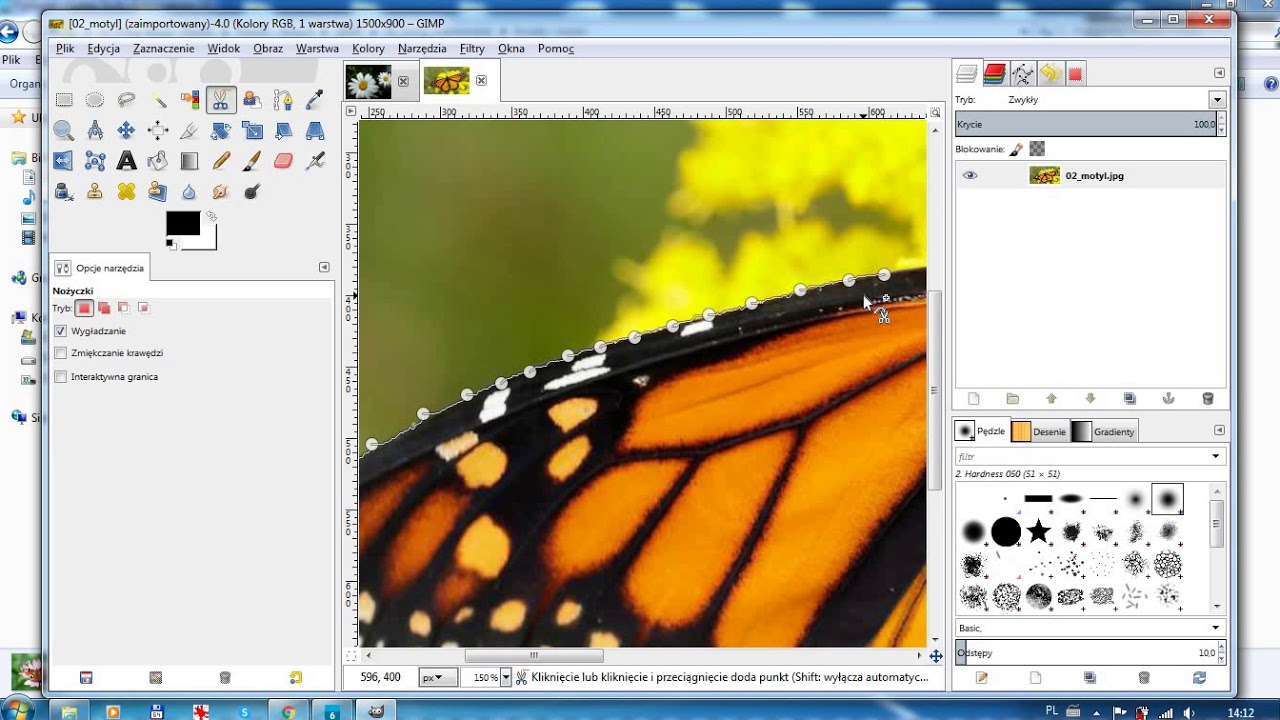This screenshot has width=1280, height=720.
Task: Select the Smudge finger tool
Action: click(221, 191)
